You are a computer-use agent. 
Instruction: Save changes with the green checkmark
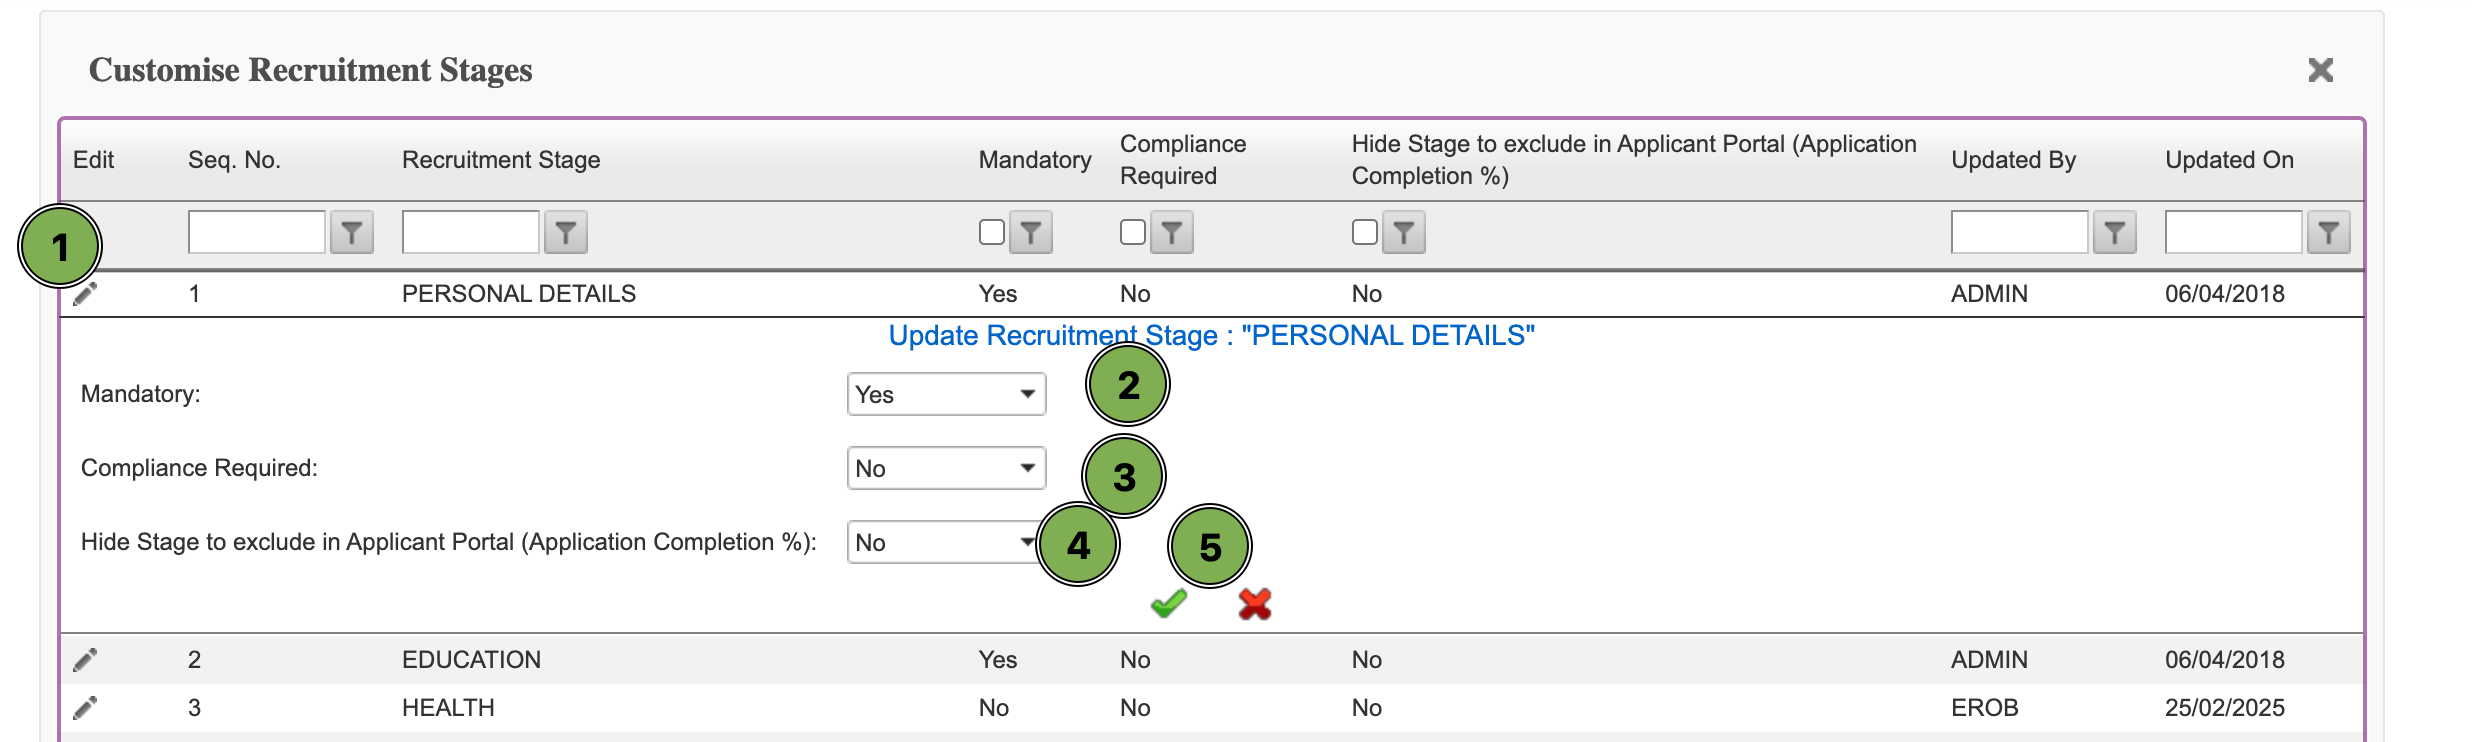[1168, 603]
